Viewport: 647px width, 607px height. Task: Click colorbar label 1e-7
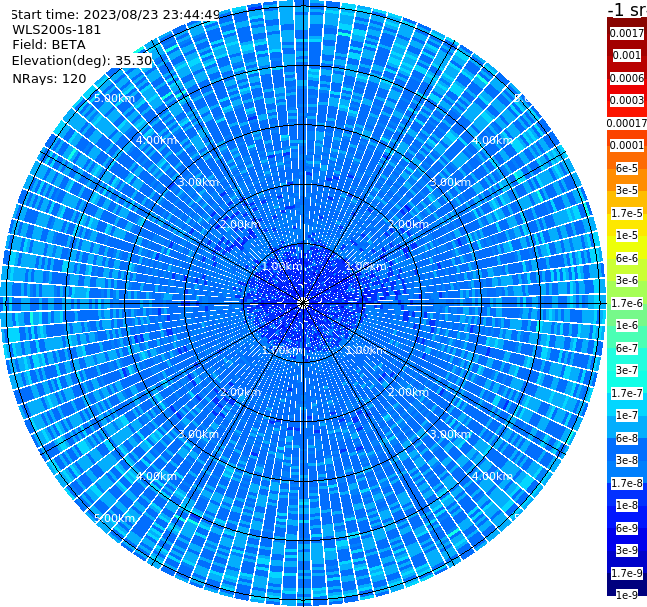627,415
